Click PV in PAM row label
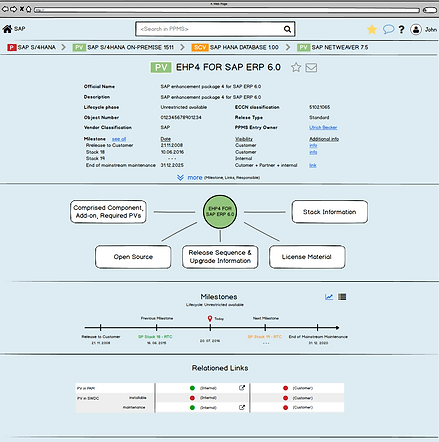This screenshot has width=439, height=442. (x=86, y=388)
